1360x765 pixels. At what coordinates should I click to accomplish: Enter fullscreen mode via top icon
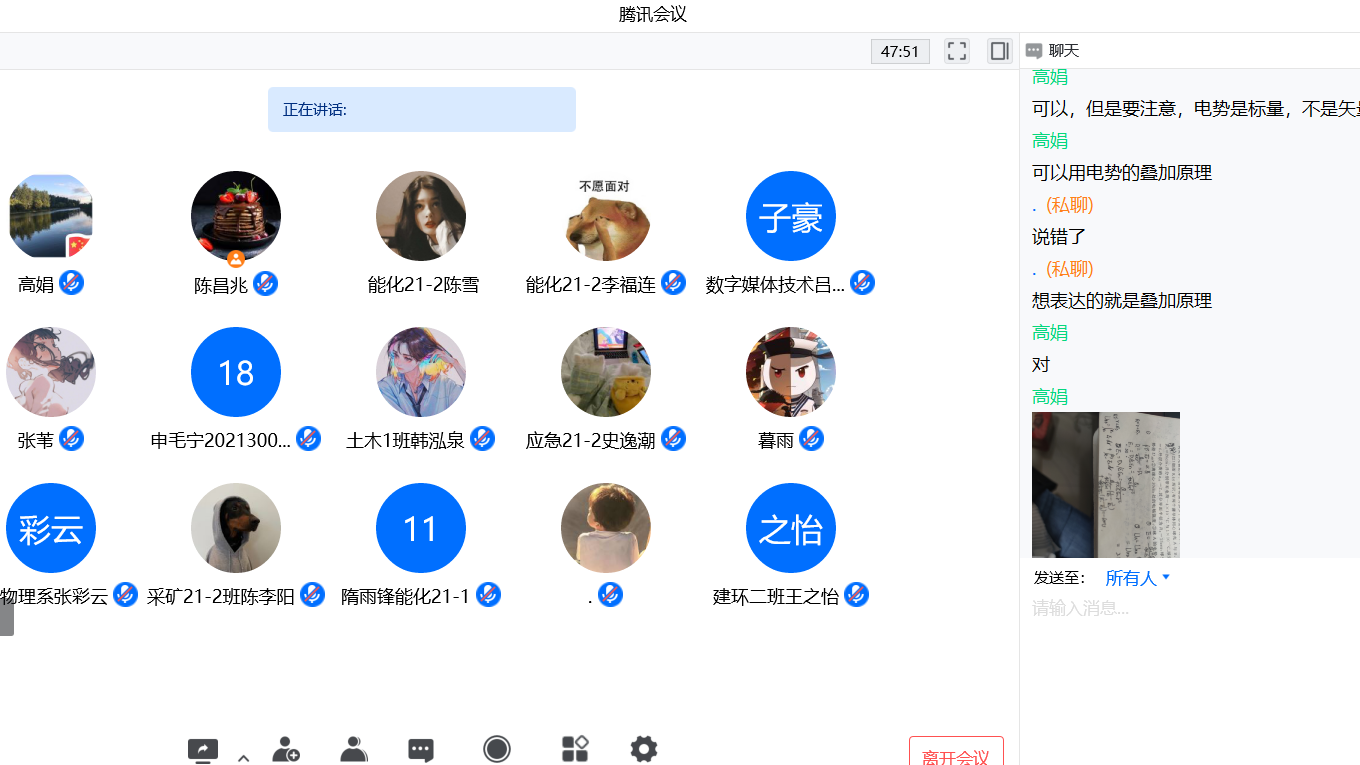[x=957, y=51]
